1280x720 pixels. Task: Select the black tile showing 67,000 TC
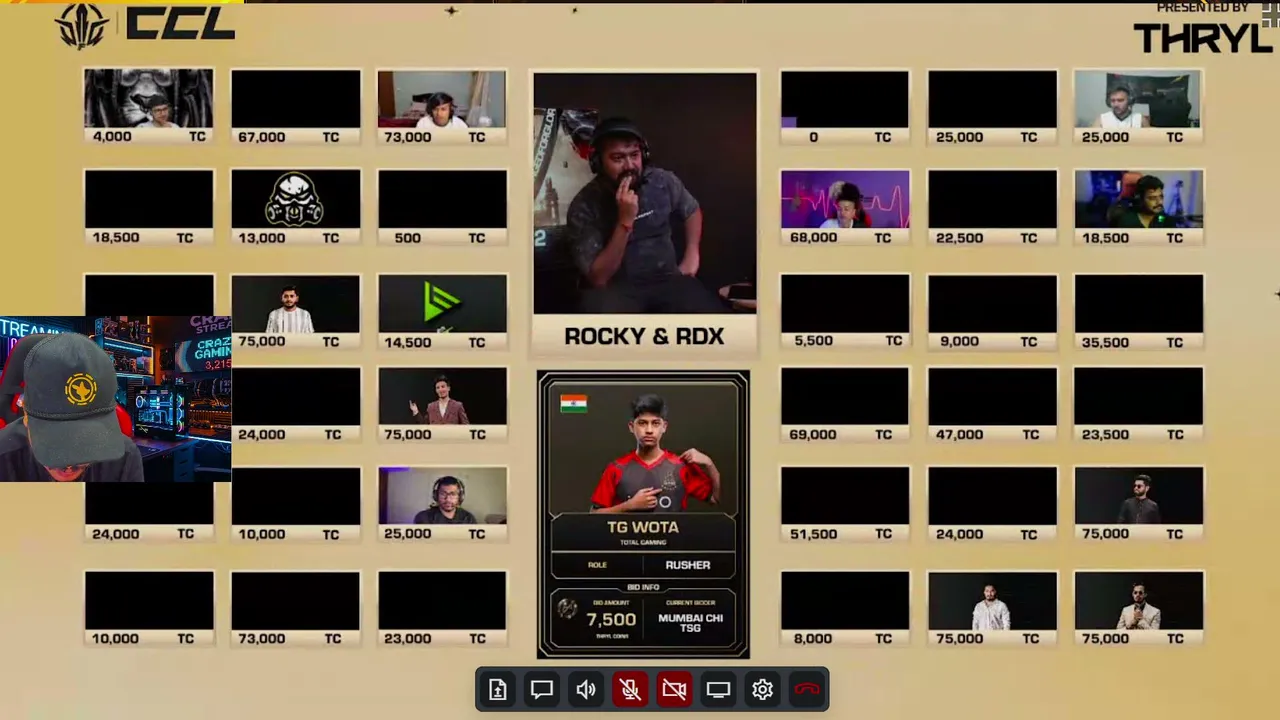coord(295,107)
